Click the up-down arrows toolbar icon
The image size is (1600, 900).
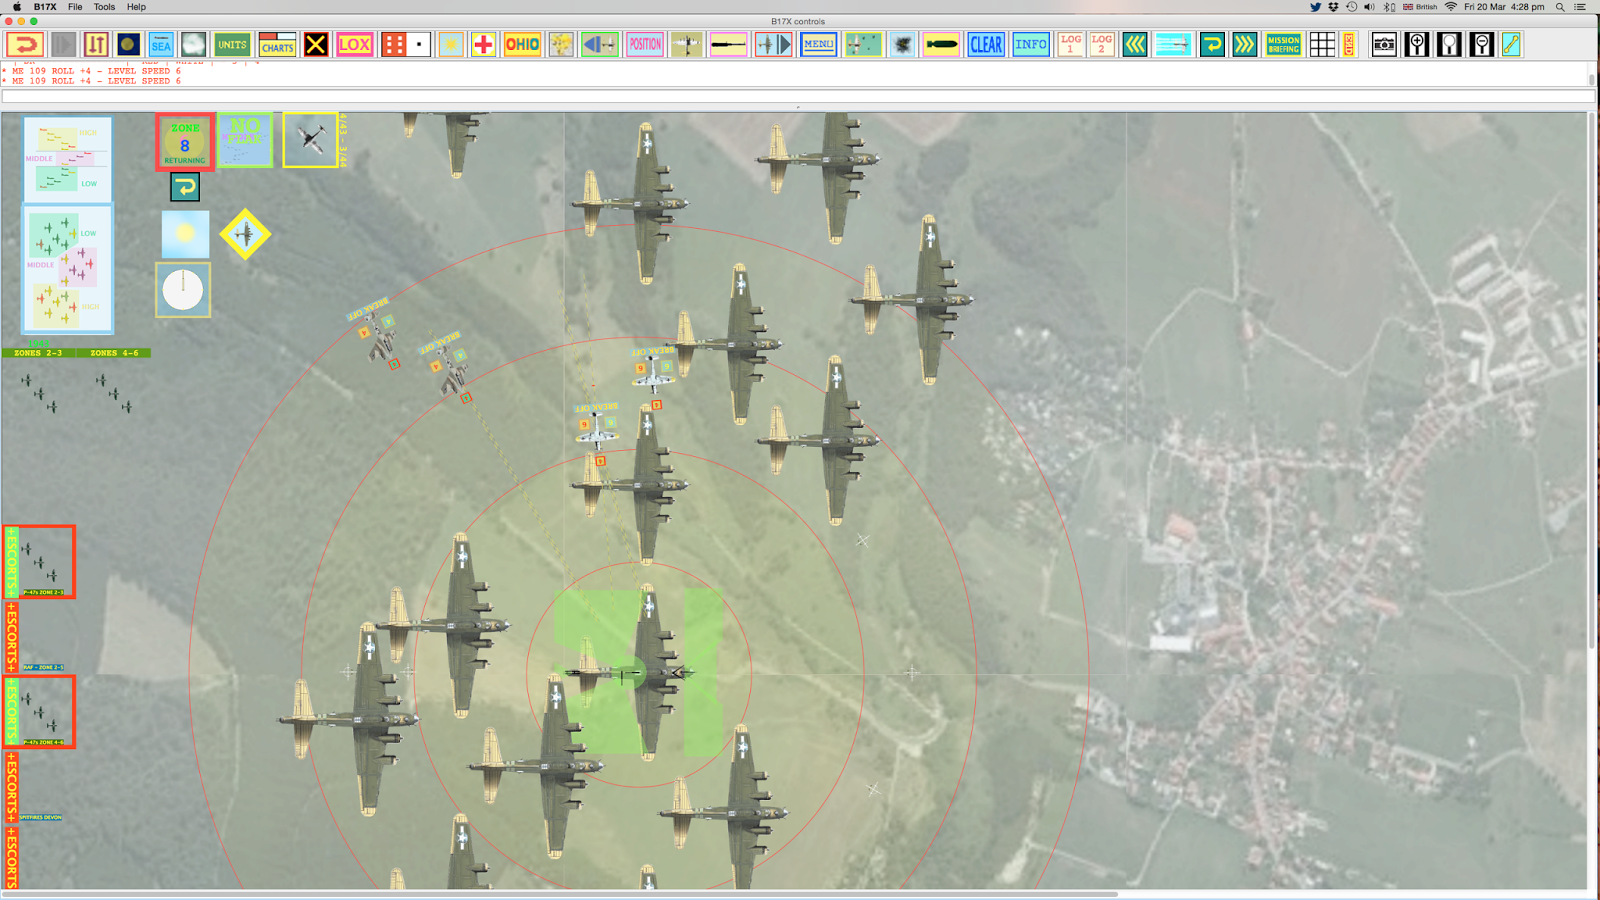(x=96, y=44)
